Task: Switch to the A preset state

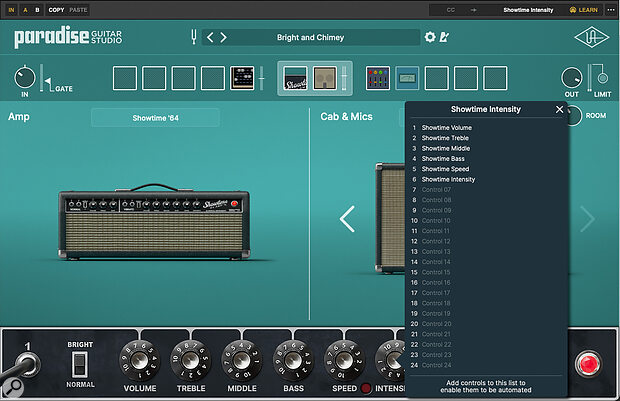Action: click(x=25, y=10)
